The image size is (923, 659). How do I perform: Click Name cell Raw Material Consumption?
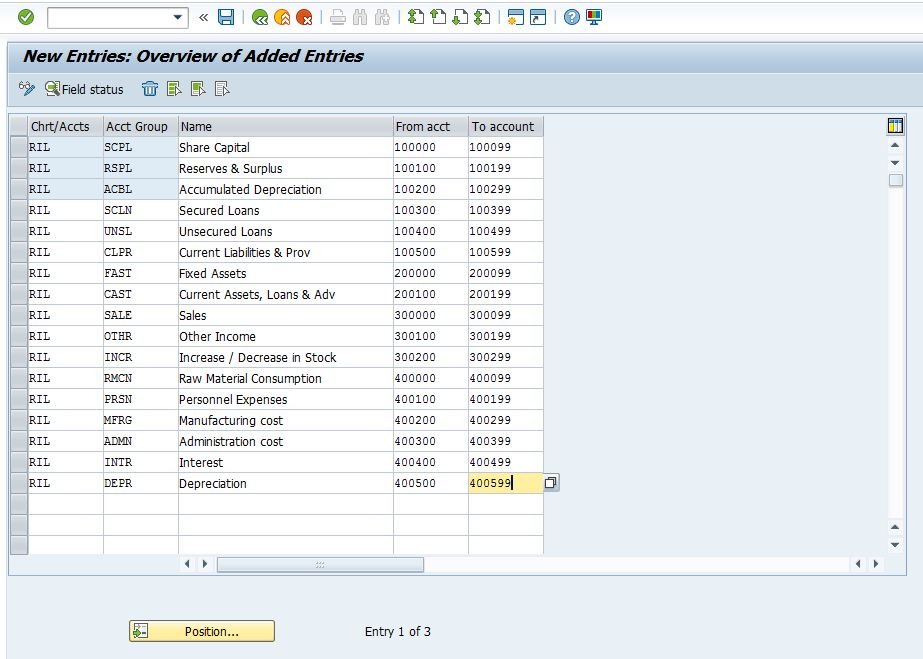(285, 378)
